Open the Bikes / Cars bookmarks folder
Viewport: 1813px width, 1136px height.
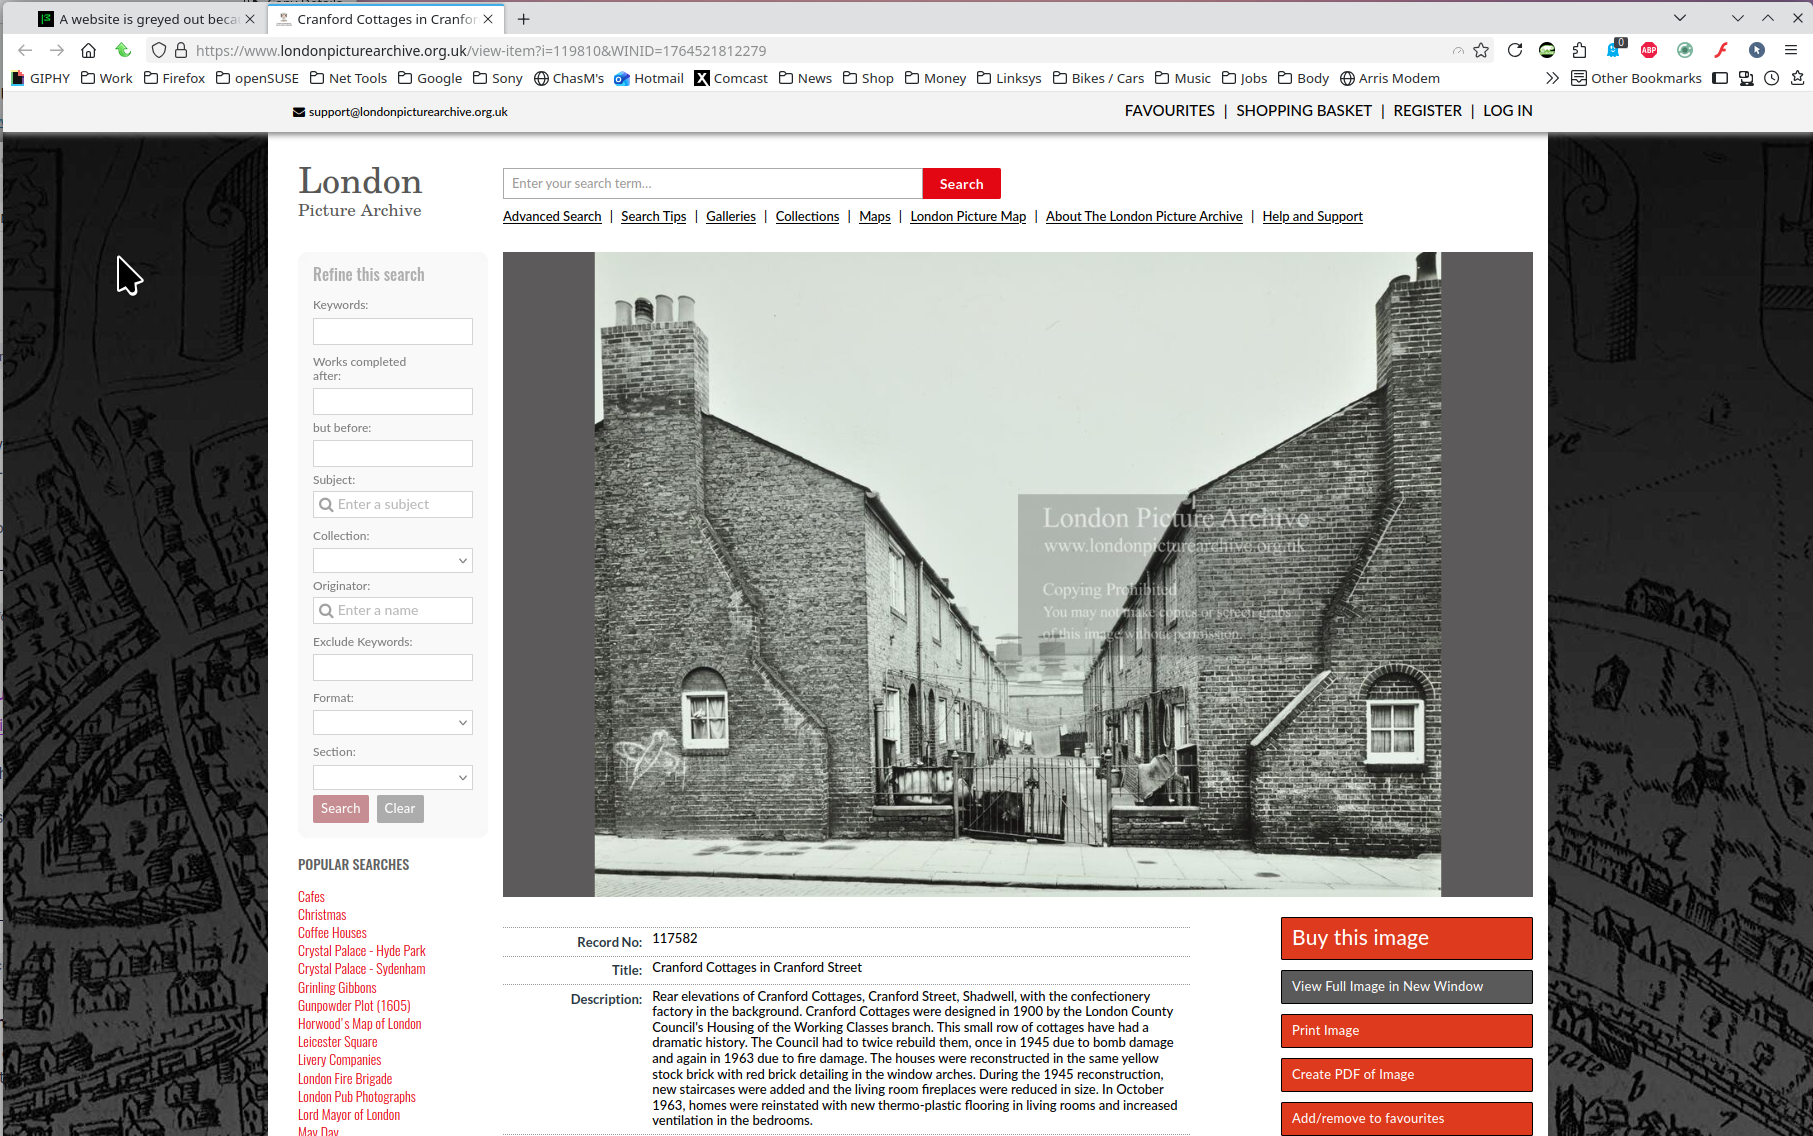pyautogui.click(x=1098, y=78)
